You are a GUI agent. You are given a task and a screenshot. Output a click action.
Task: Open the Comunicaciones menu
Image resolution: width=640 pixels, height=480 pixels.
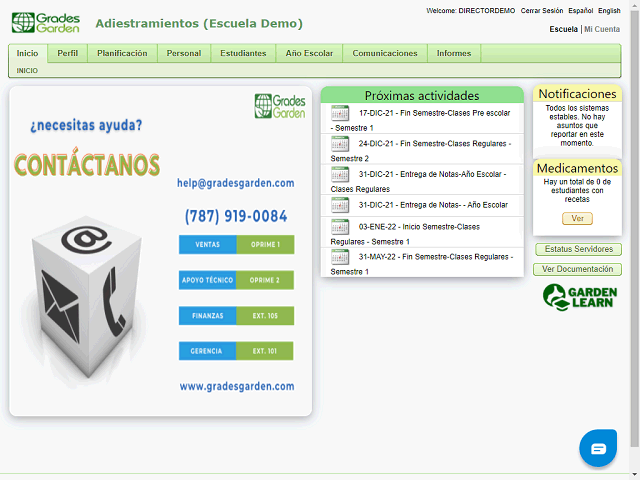pyautogui.click(x=385, y=53)
